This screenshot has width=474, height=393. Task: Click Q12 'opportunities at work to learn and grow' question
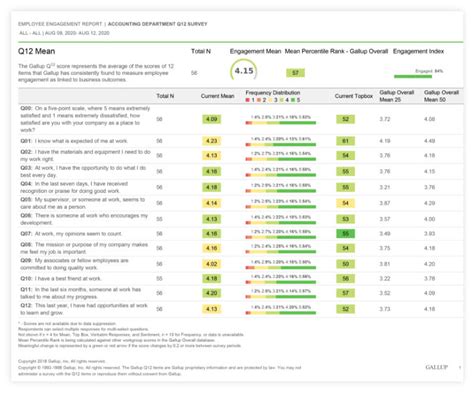tap(84, 309)
